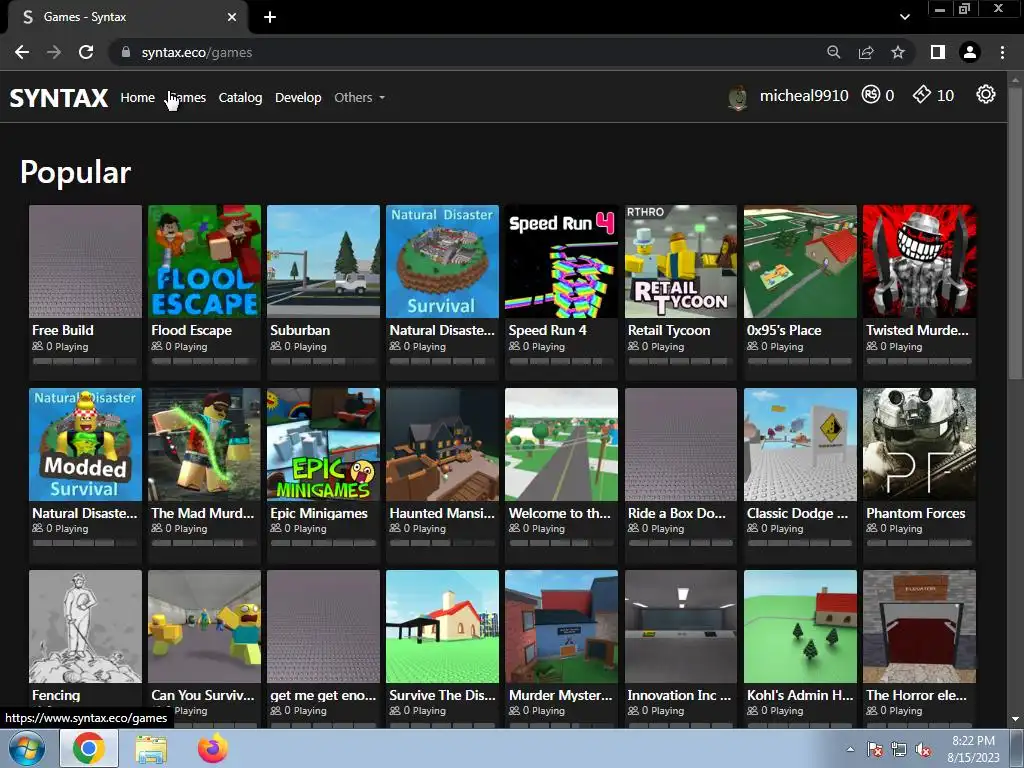
Task: Open the Fencing game thumbnail
Action: [86, 626]
